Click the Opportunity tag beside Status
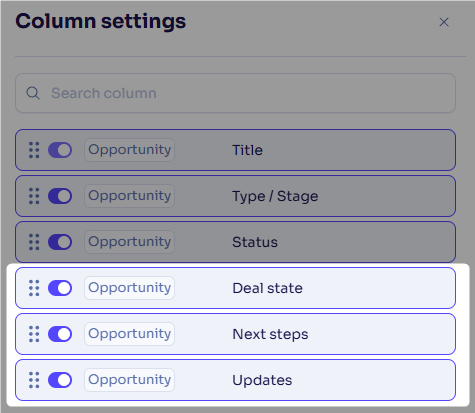Image resolution: width=475 pixels, height=413 pixels. coord(129,242)
